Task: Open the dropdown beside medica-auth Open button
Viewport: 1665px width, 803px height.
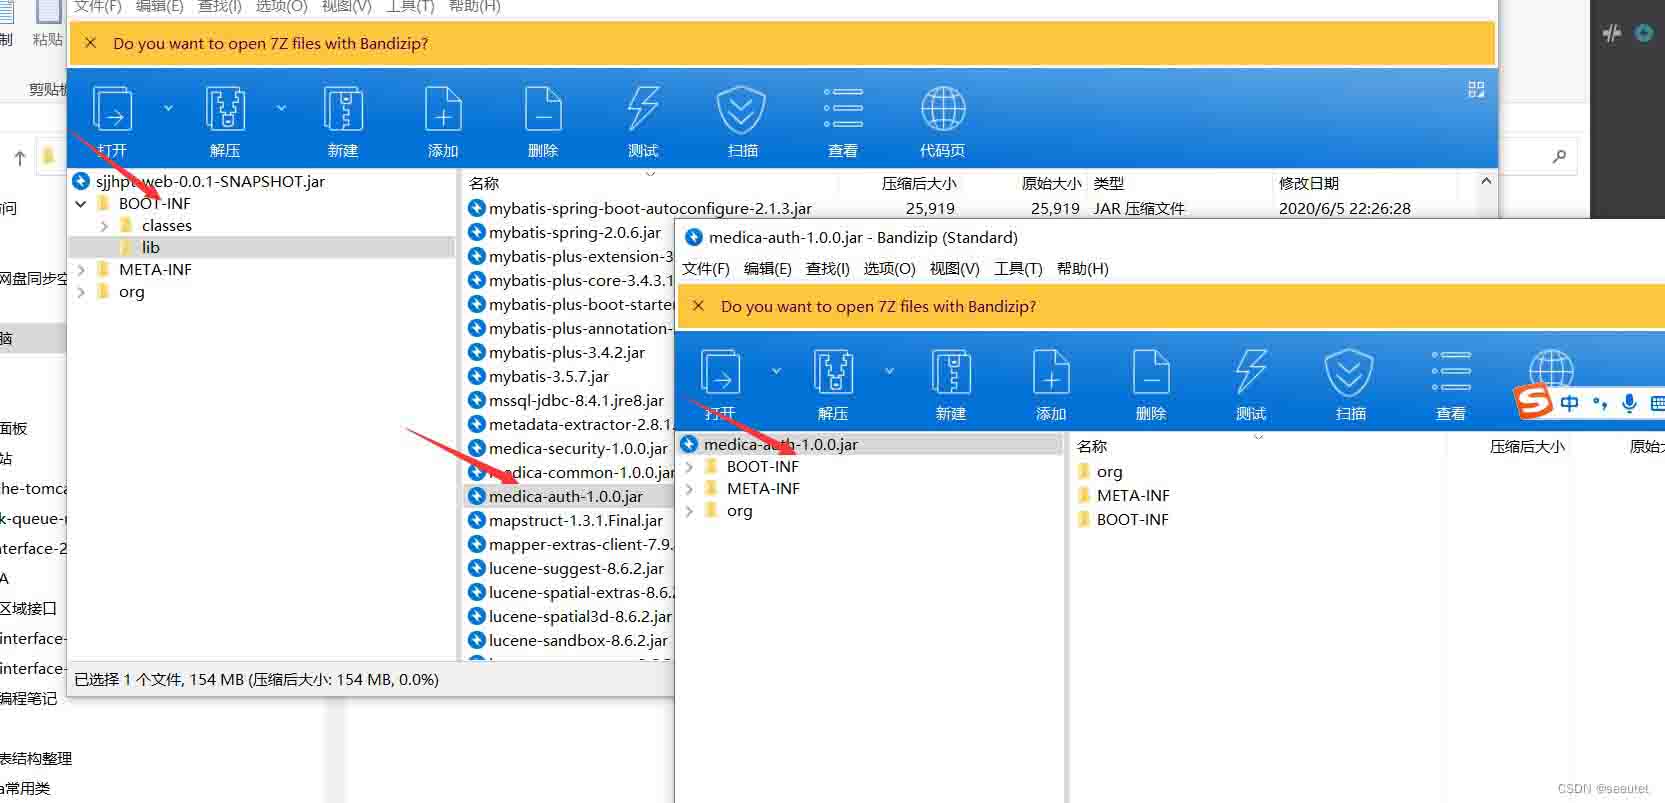Action: [776, 371]
